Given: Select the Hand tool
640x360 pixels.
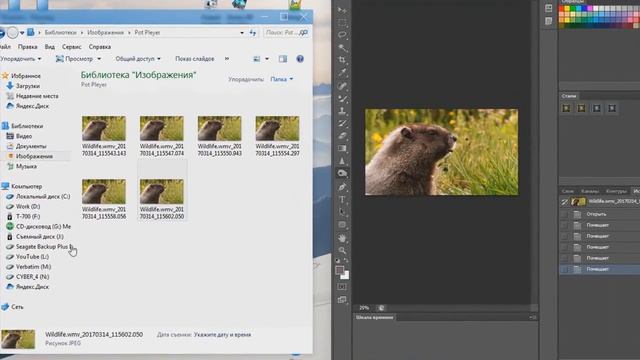Looking at the screenshot, I should (x=342, y=238).
